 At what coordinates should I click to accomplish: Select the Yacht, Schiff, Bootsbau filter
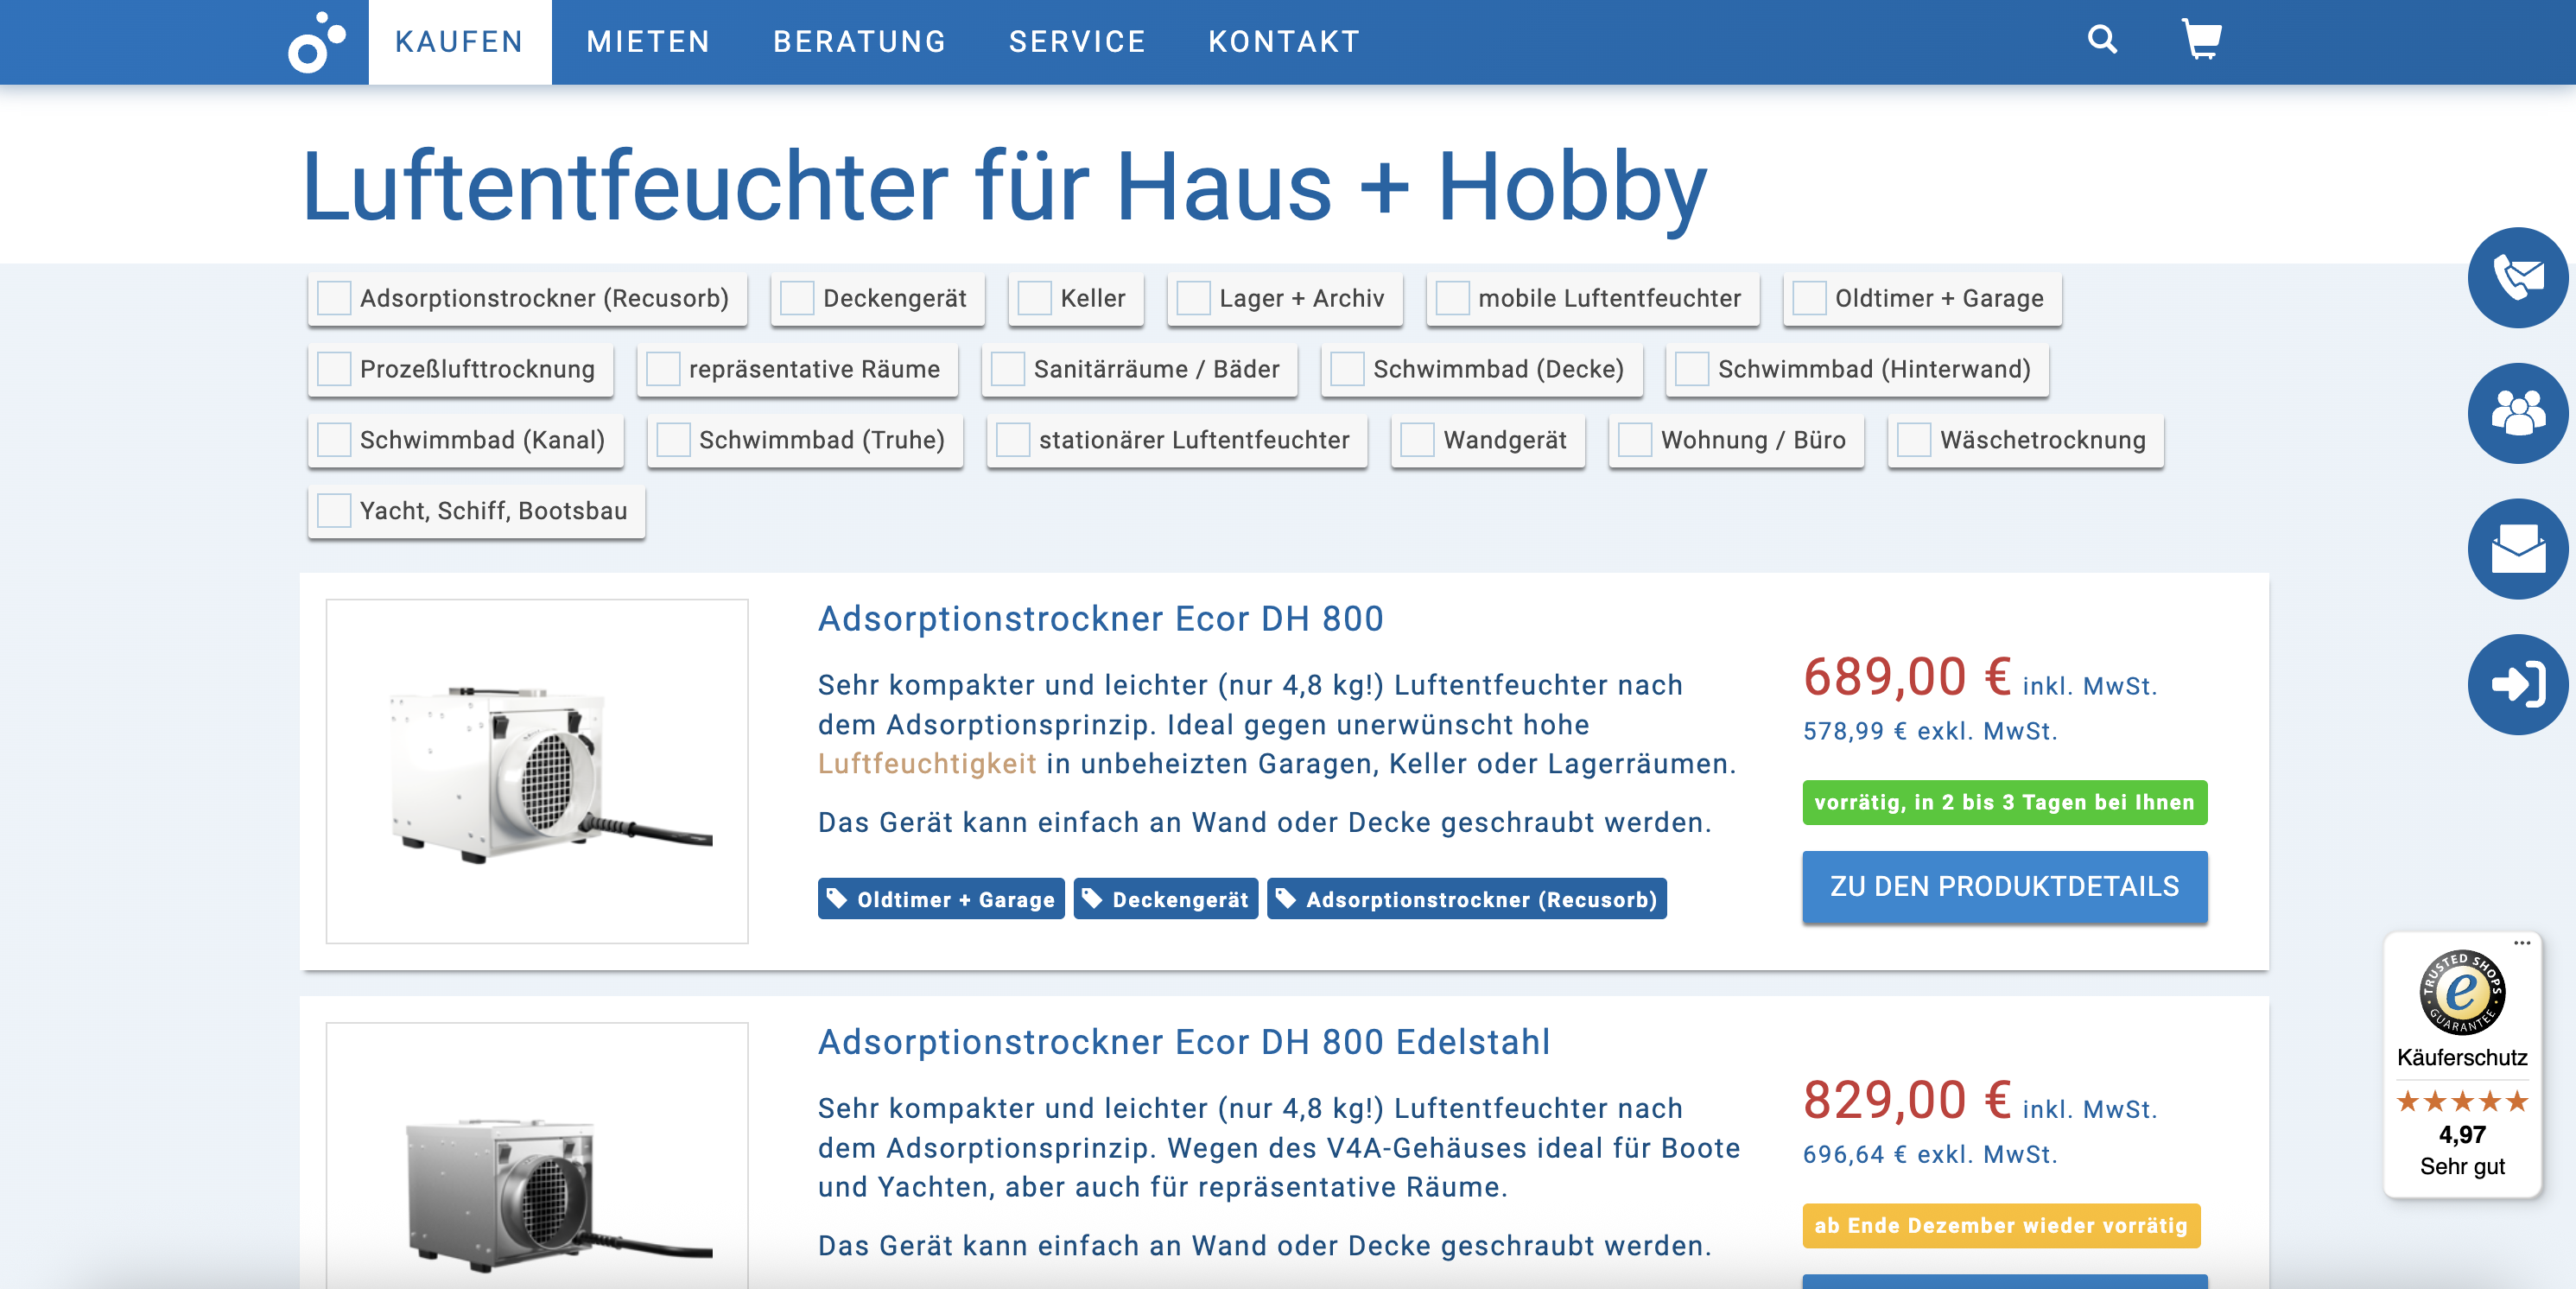coord(334,511)
